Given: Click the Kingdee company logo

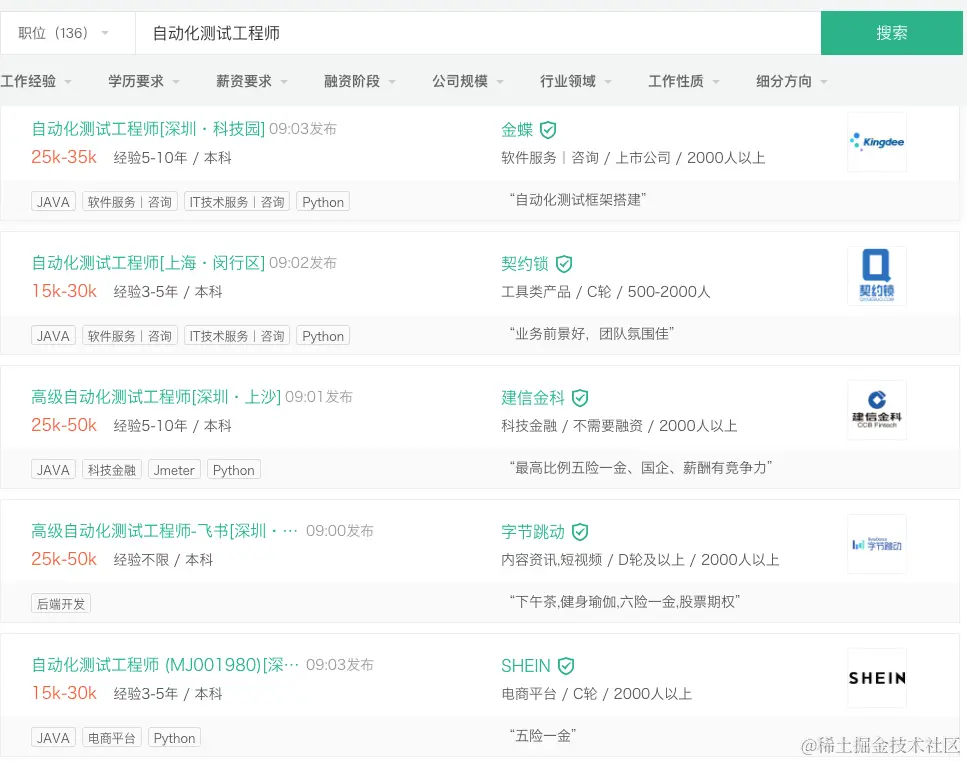Looking at the screenshot, I should pyautogui.click(x=877, y=142).
